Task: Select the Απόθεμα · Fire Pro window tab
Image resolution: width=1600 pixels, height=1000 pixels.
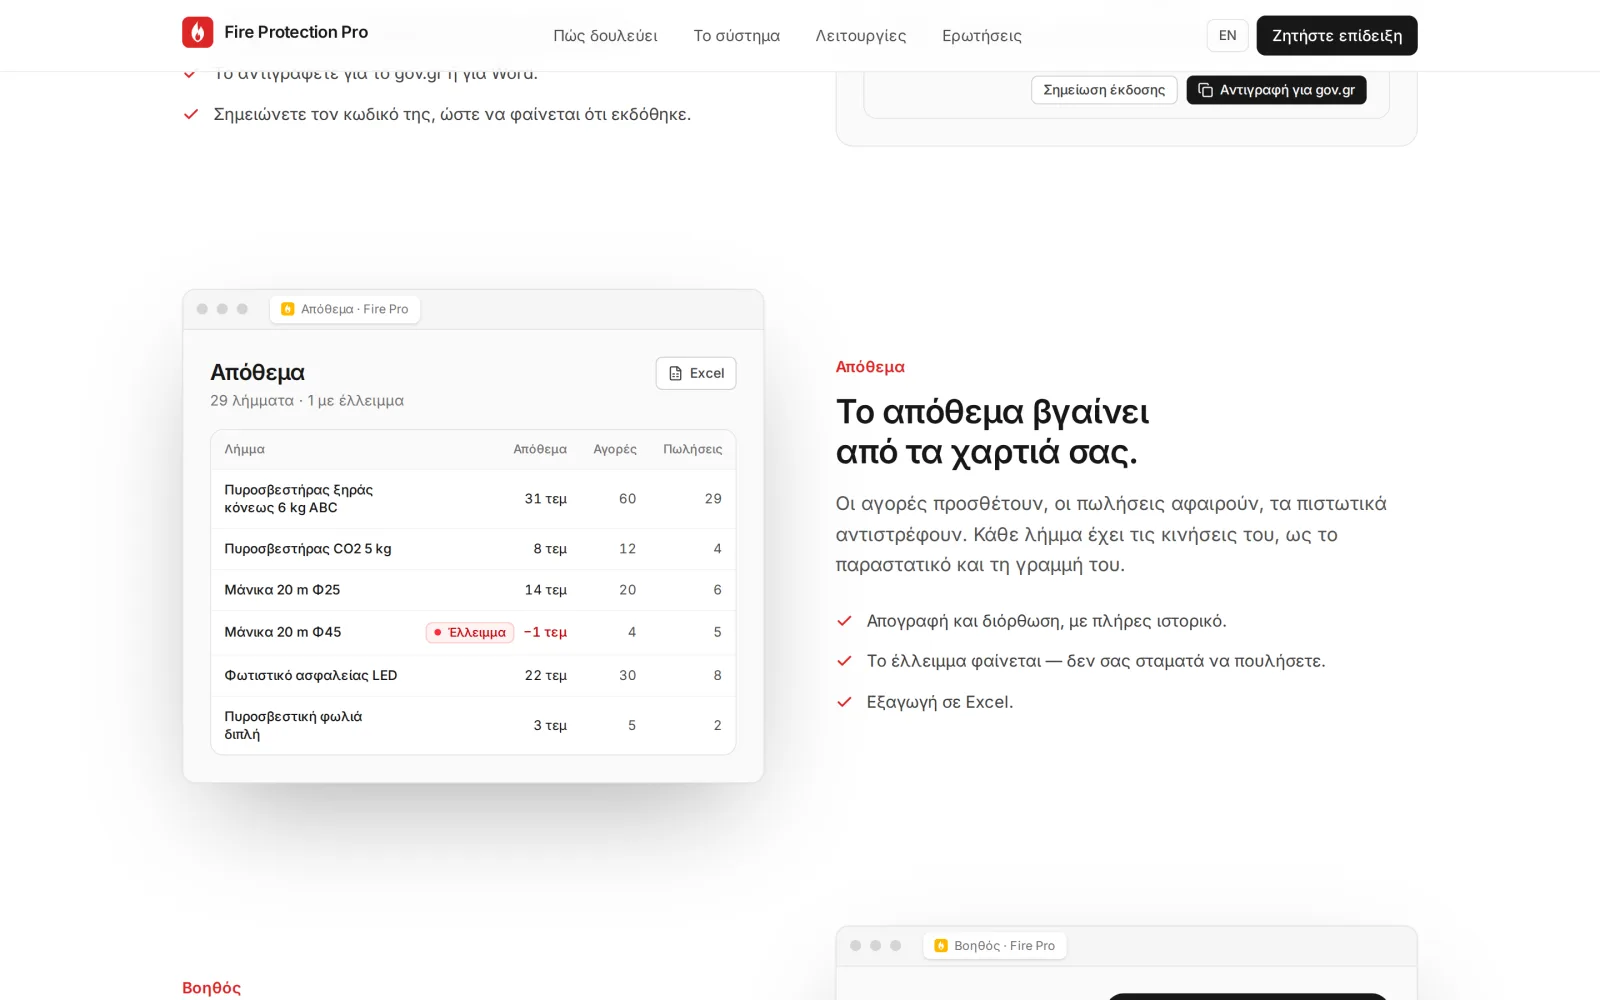Action: pos(345,309)
